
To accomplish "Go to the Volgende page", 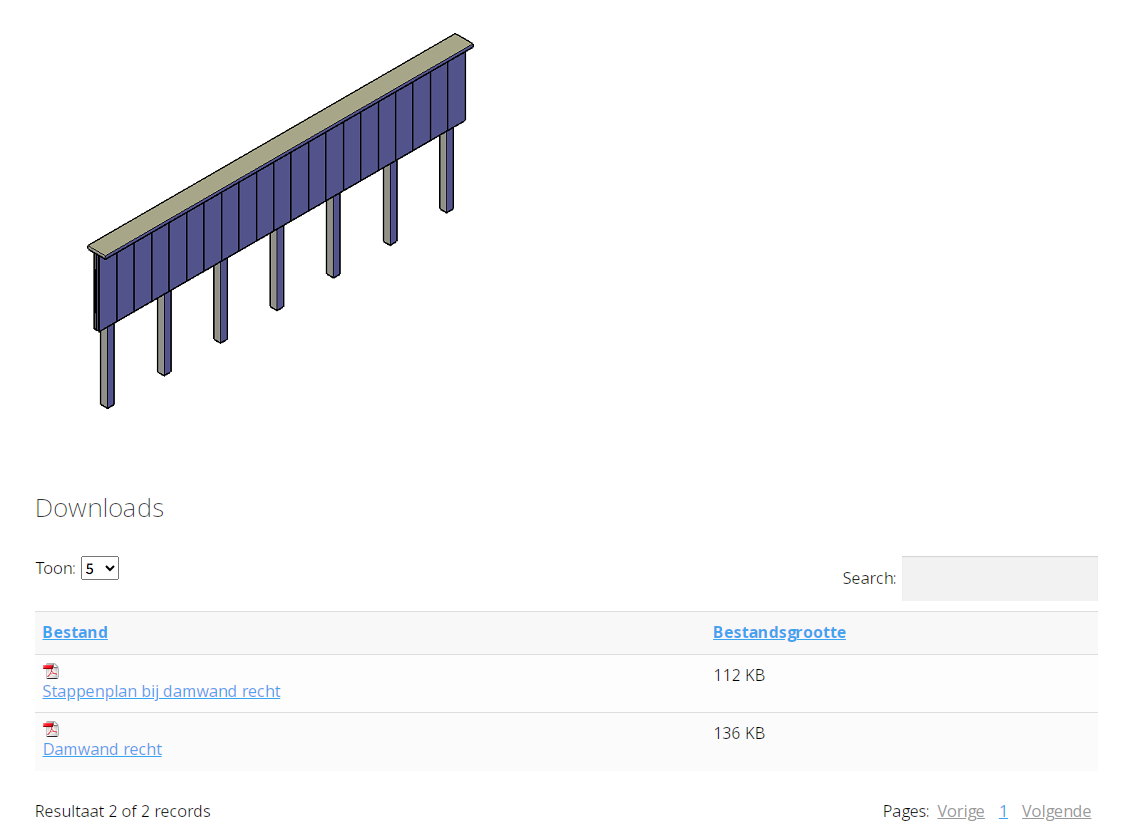I will (x=1056, y=812).
